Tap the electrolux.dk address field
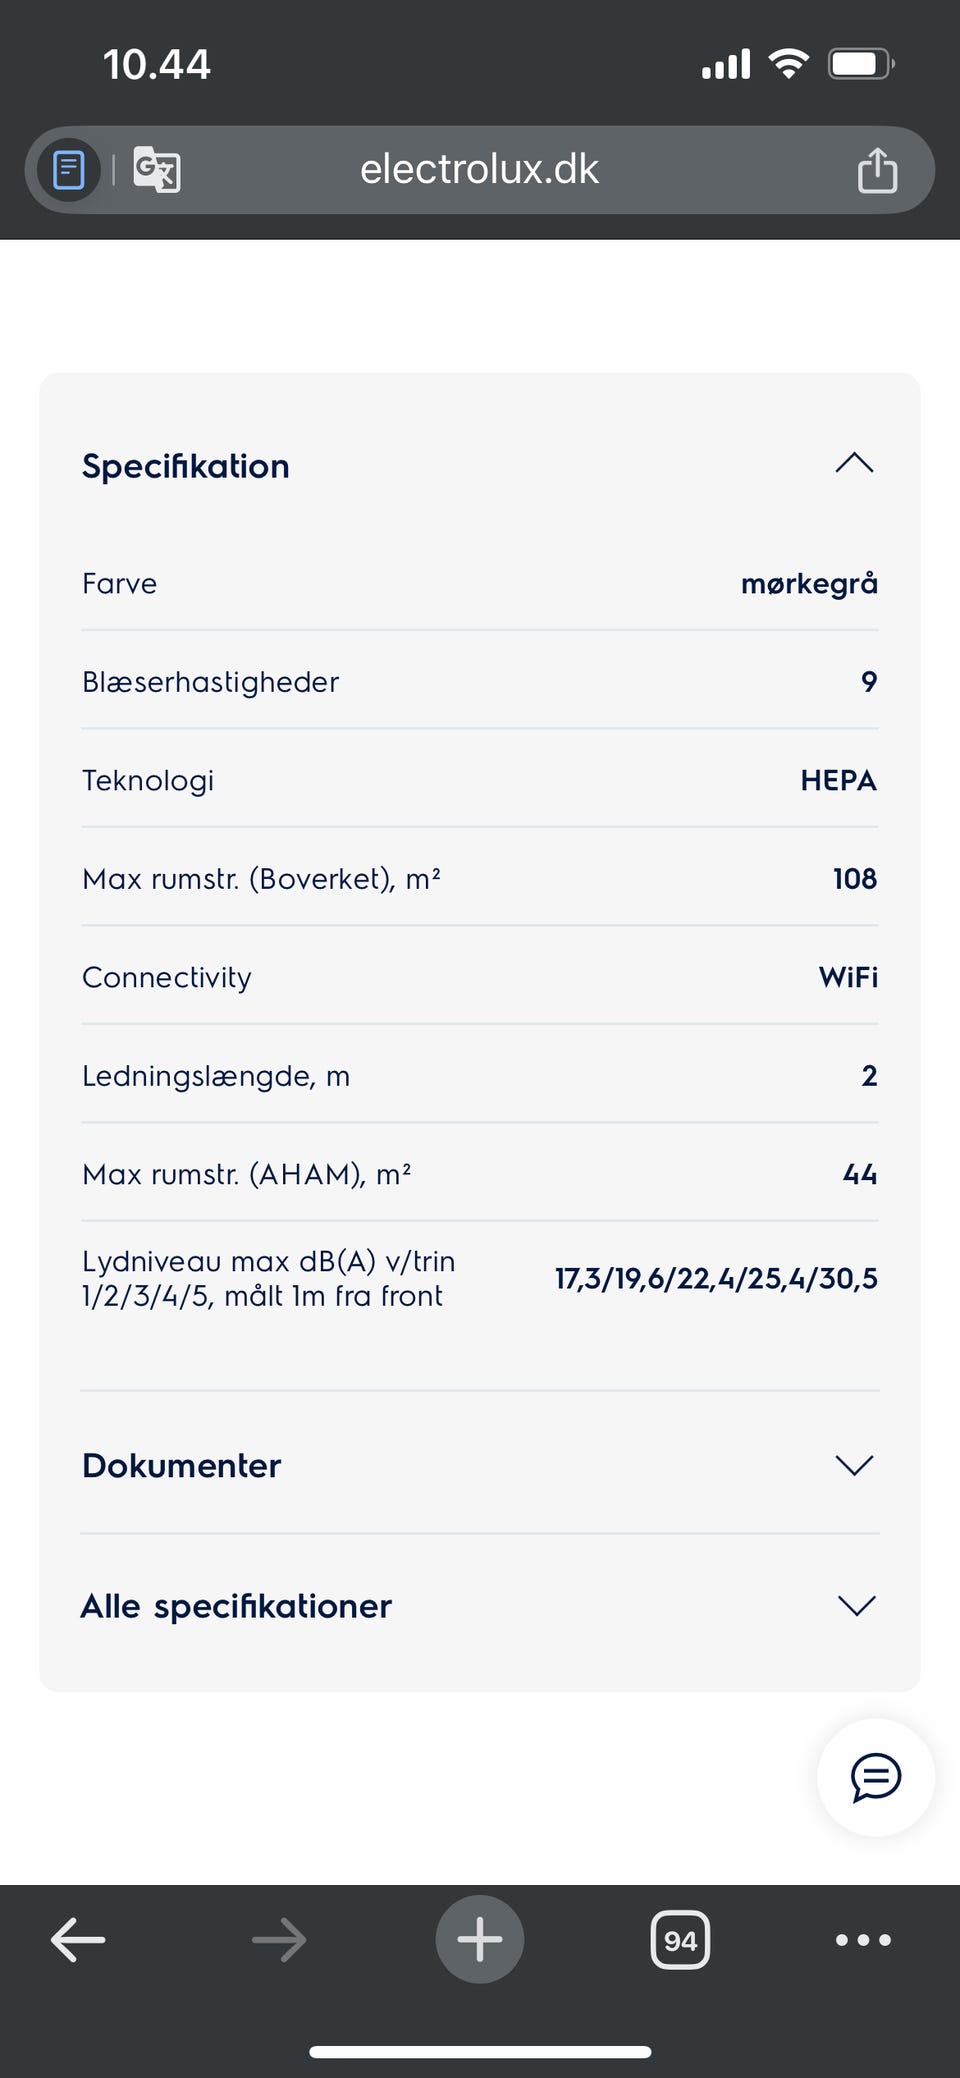Viewport: 960px width, 2078px height. (x=480, y=169)
